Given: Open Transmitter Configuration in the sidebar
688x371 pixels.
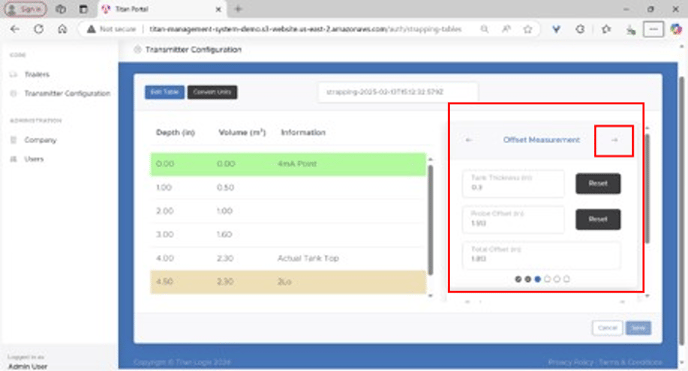Looking at the screenshot, I should pos(67,93).
